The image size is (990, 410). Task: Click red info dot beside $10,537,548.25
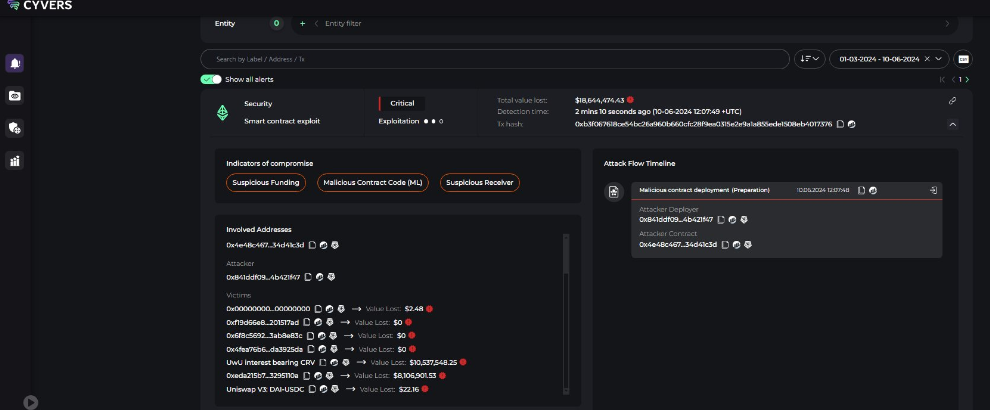(463, 362)
